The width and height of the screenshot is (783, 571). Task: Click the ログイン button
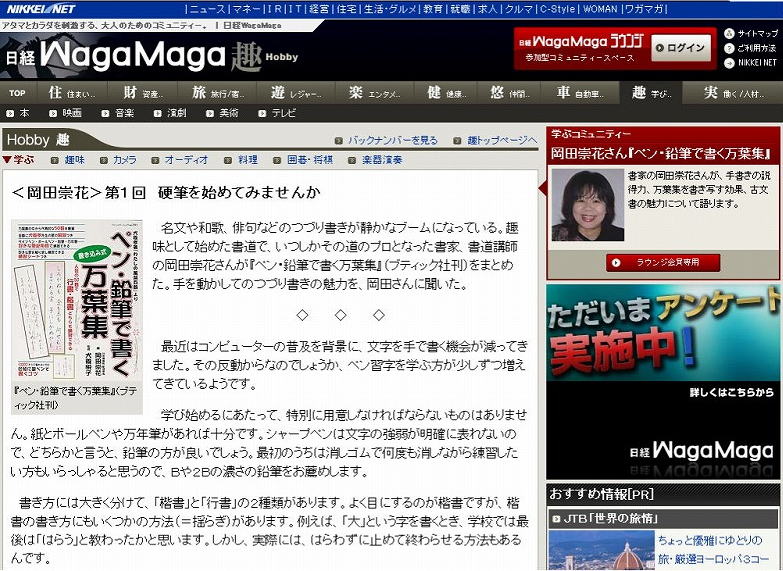tap(681, 48)
